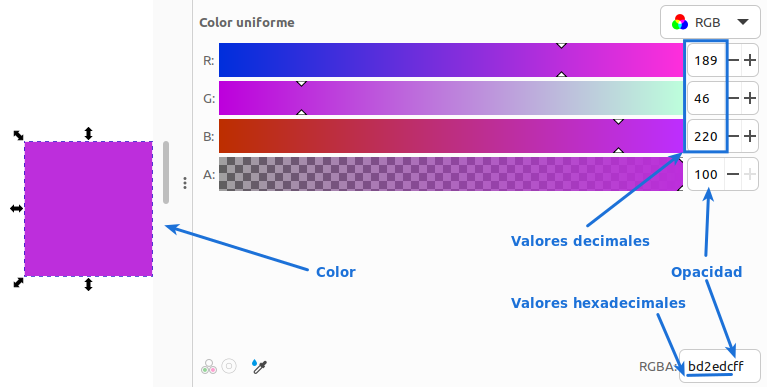Pick a color with the eyedropper tool
Viewport: 767px width, 387px height.
click(x=259, y=366)
